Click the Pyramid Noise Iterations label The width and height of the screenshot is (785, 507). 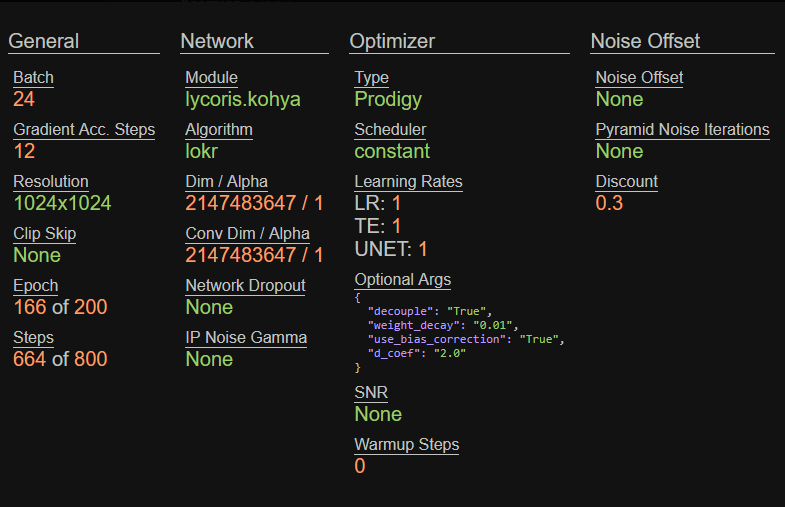click(x=682, y=130)
